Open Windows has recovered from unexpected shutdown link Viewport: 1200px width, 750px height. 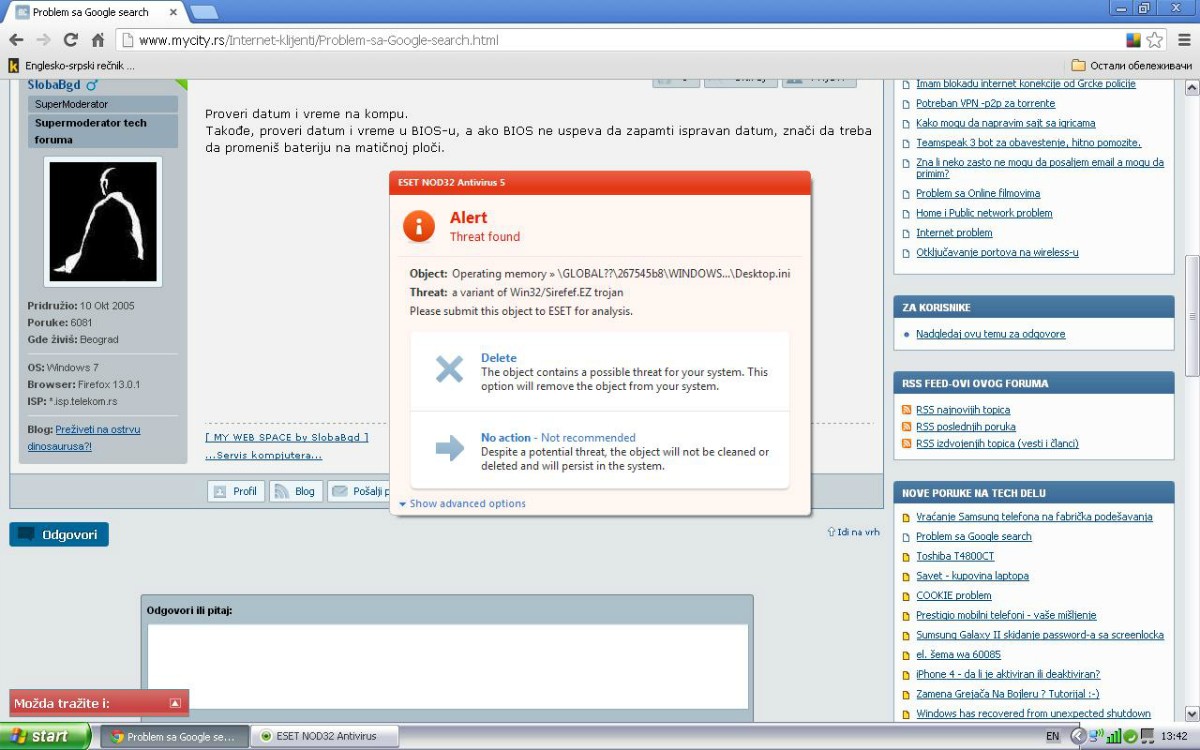point(1033,714)
